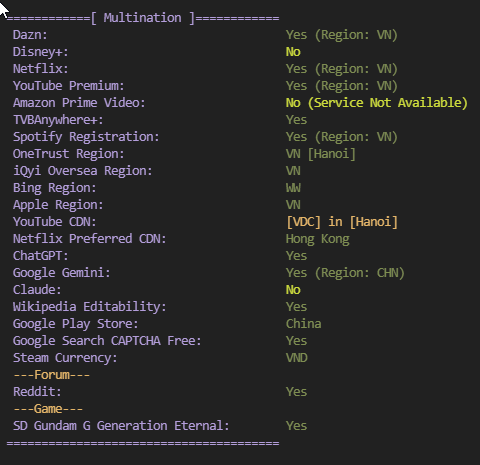This screenshot has height=465, width=480.
Task: Click the Steam Currency VND value
Action: [297, 358]
